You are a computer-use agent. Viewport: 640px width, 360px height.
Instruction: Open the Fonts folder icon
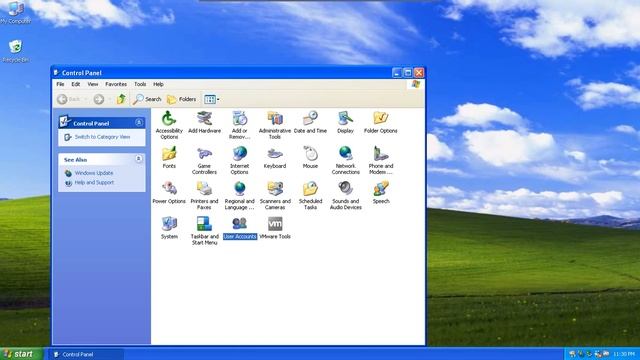(x=169, y=157)
